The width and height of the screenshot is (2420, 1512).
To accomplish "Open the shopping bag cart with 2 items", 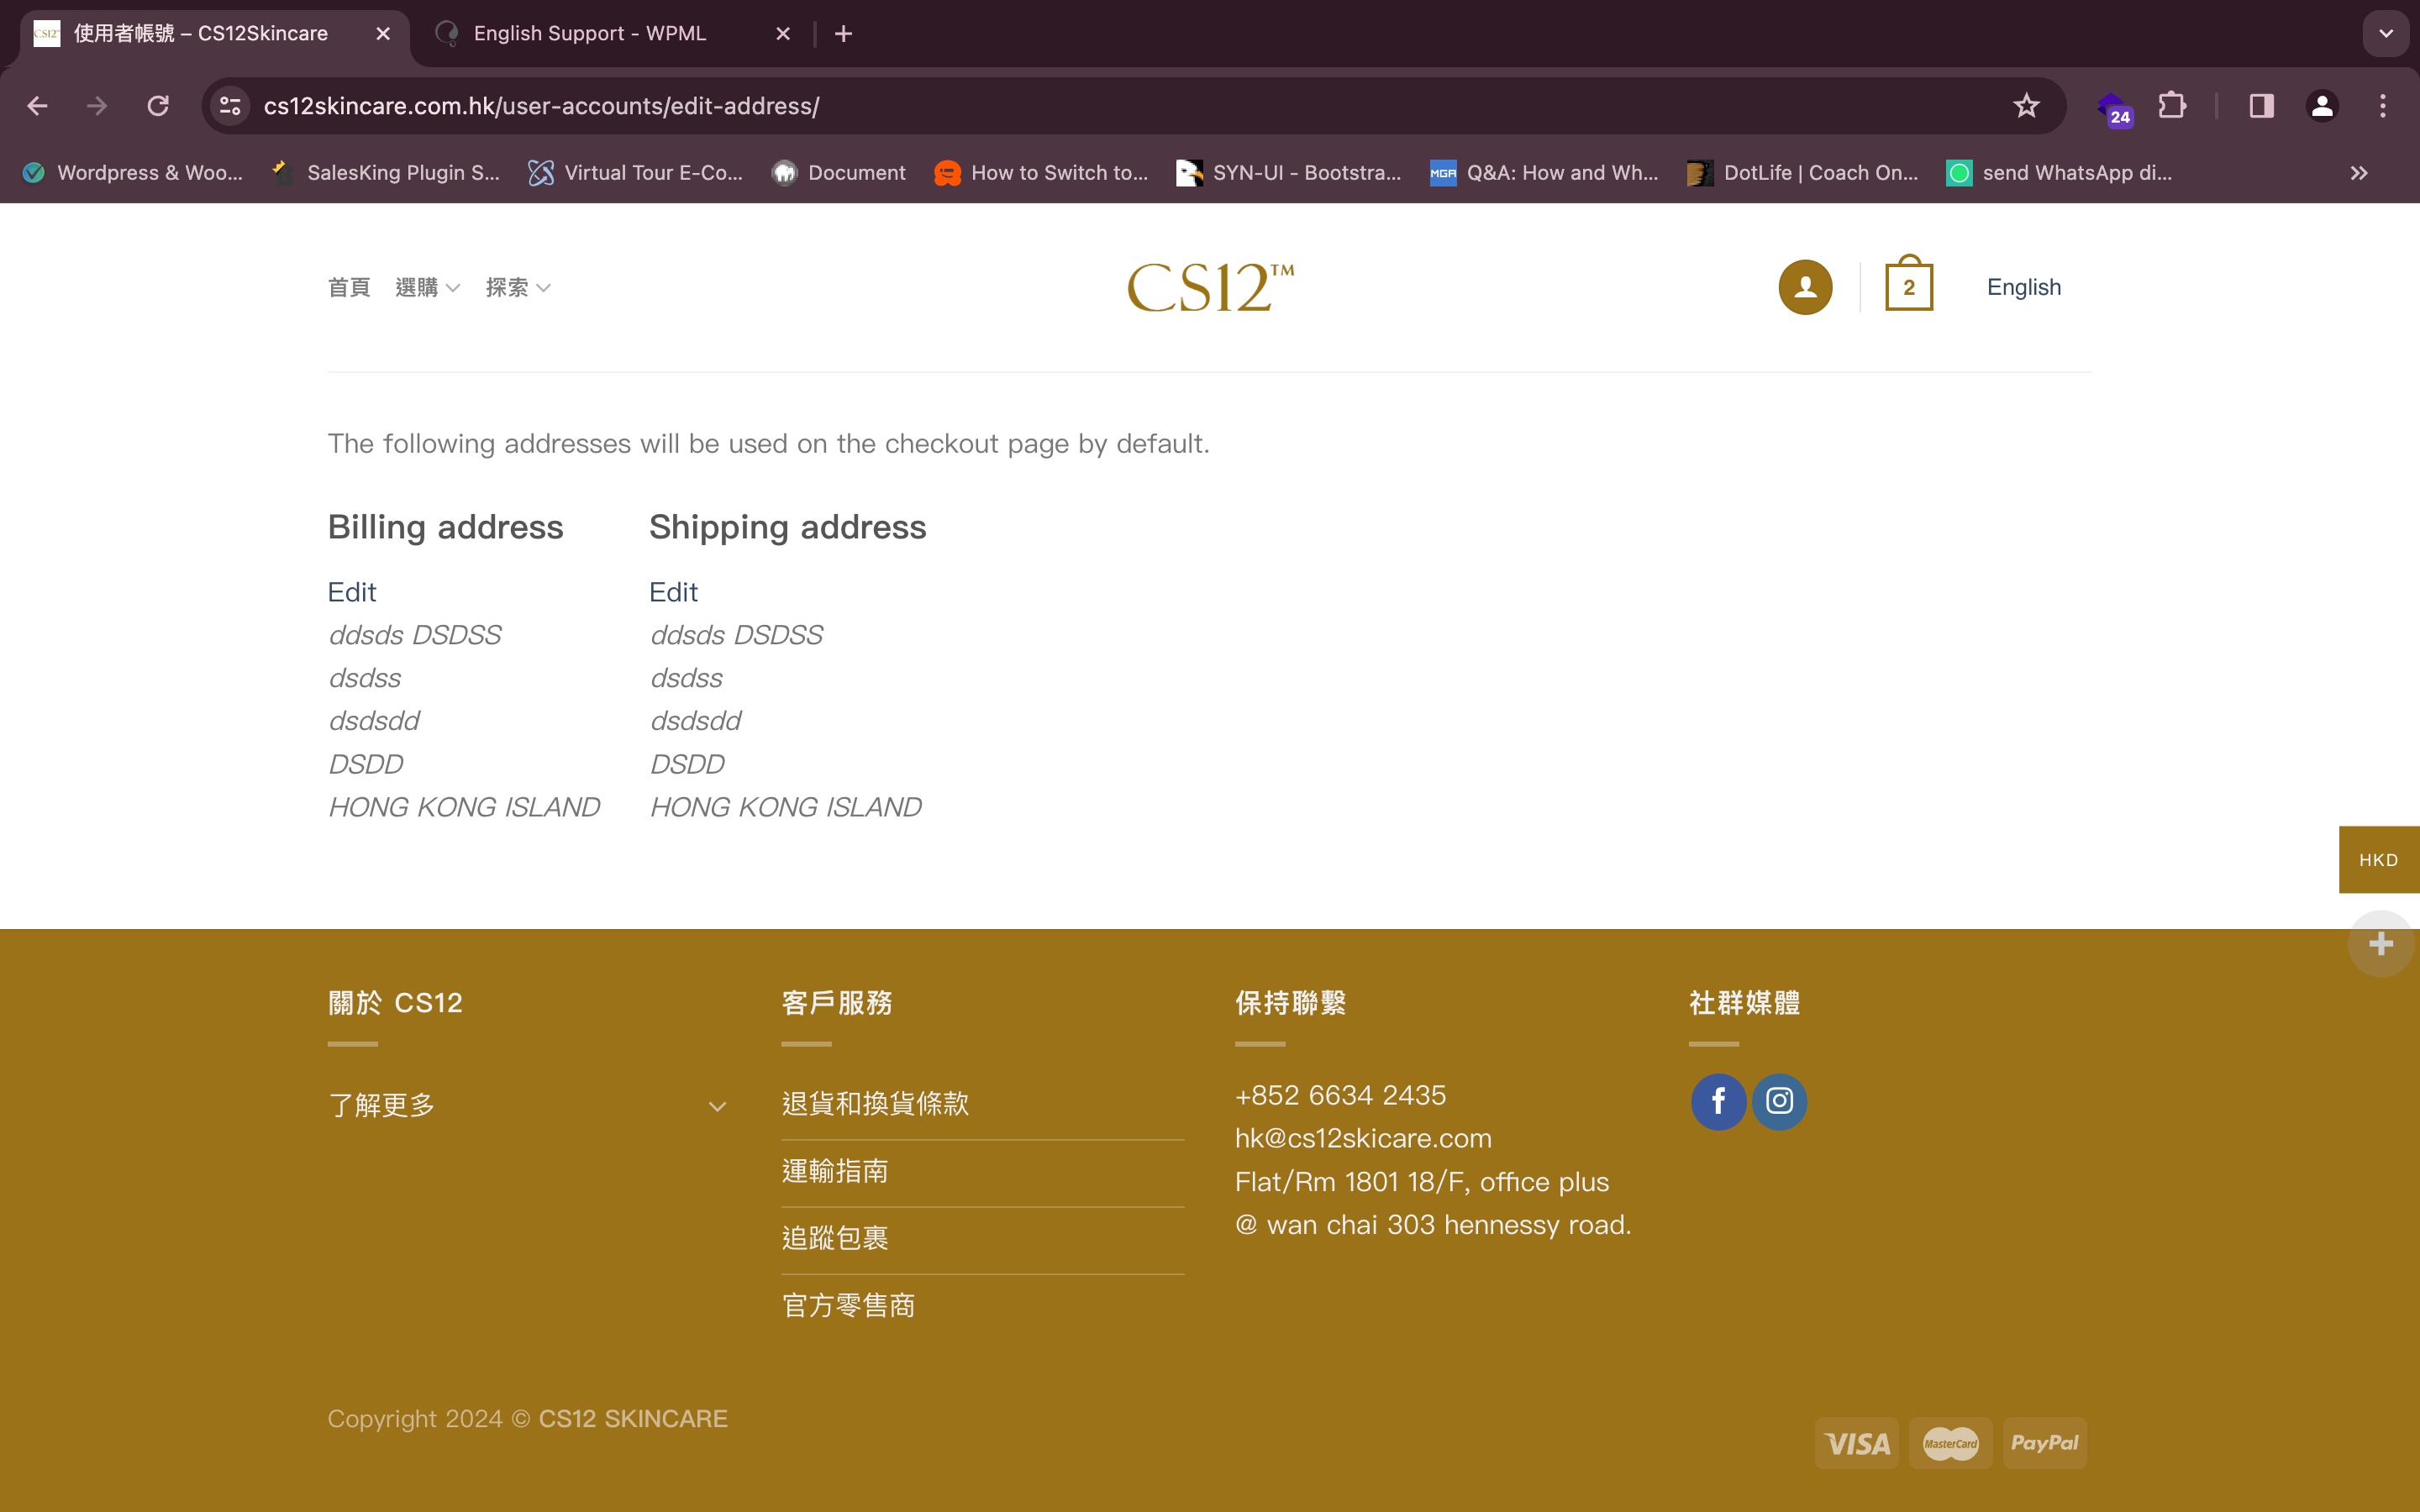I will [x=1908, y=284].
